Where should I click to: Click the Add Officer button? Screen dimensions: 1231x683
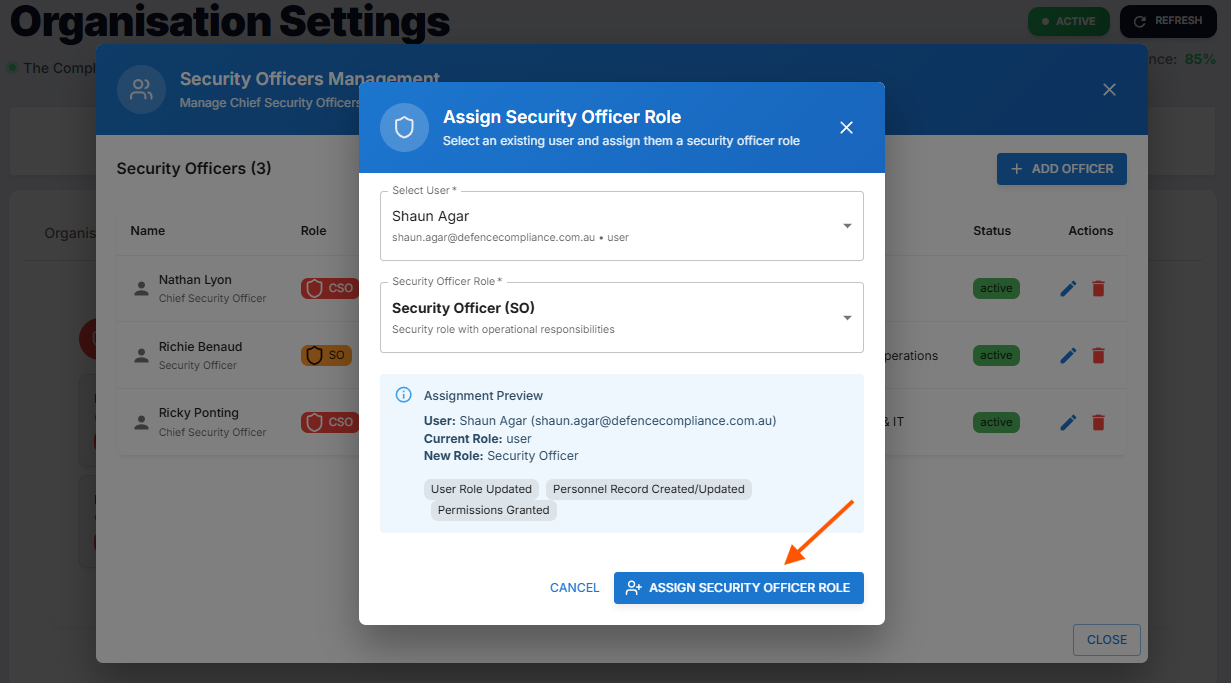1061,169
